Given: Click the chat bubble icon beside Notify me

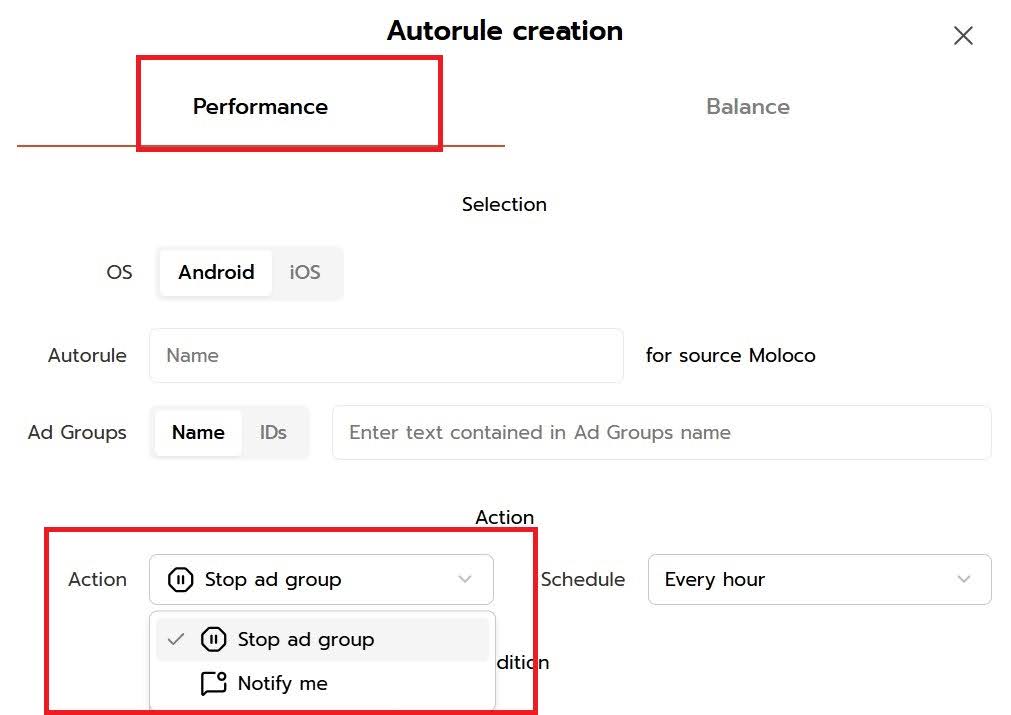Looking at the screenshot, I should [214, 684].
